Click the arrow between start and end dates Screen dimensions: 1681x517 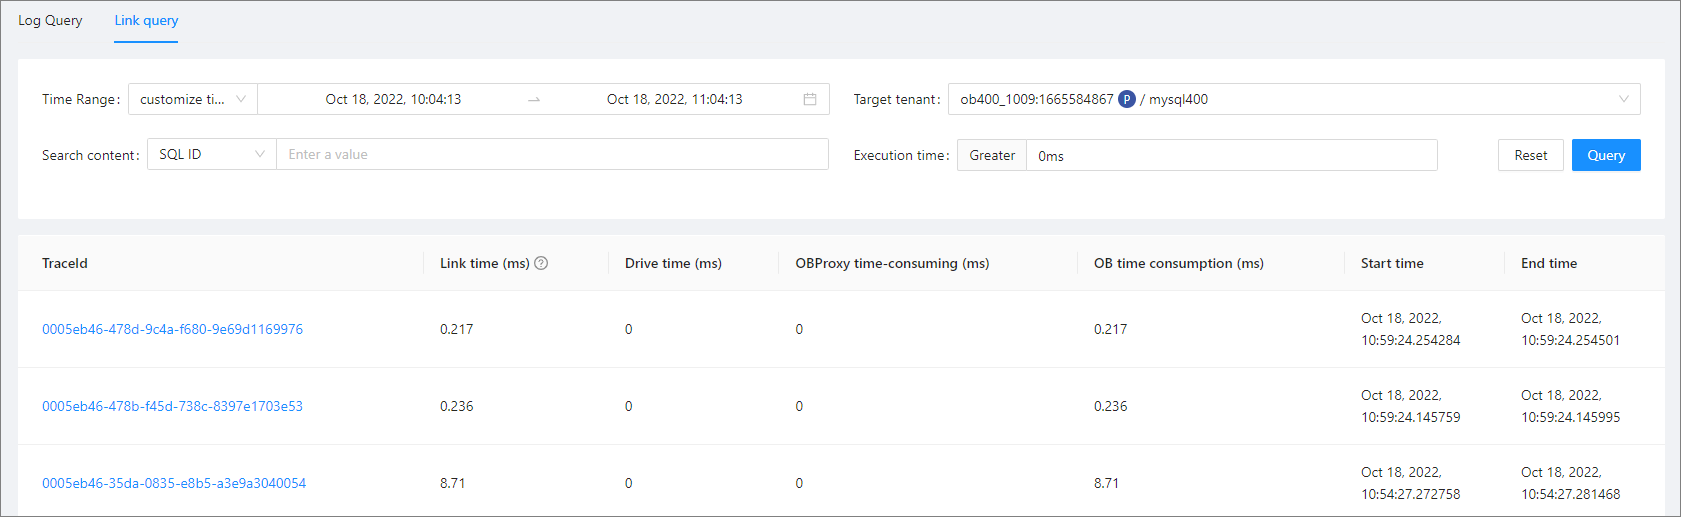click(x=534, y=100)
